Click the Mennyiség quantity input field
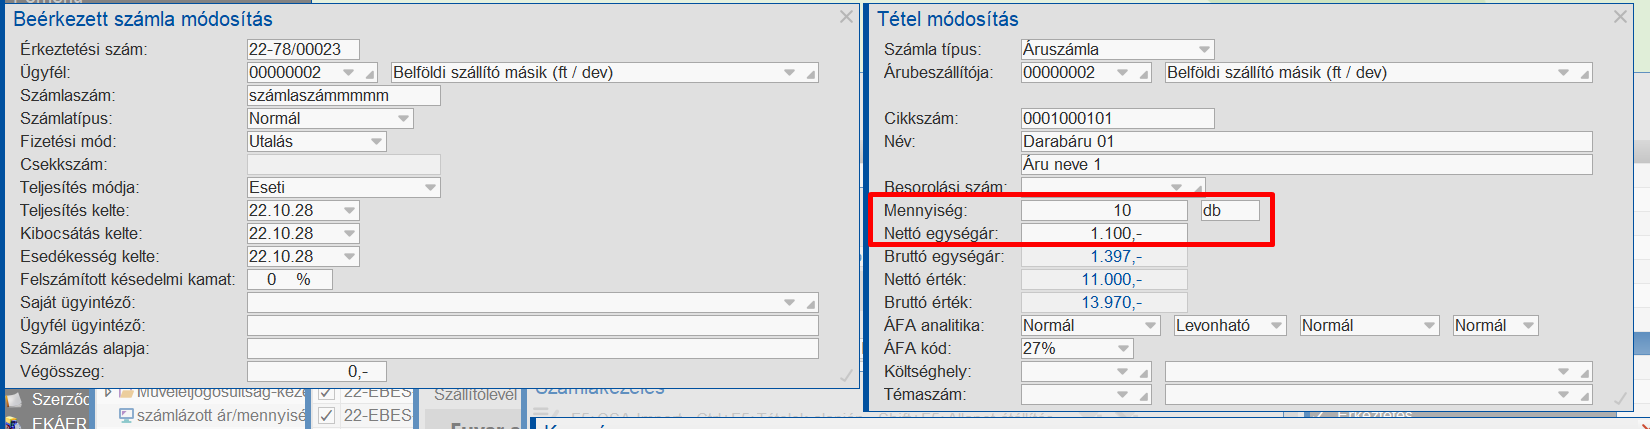The image size is (1650, 429). (1104, 211)
